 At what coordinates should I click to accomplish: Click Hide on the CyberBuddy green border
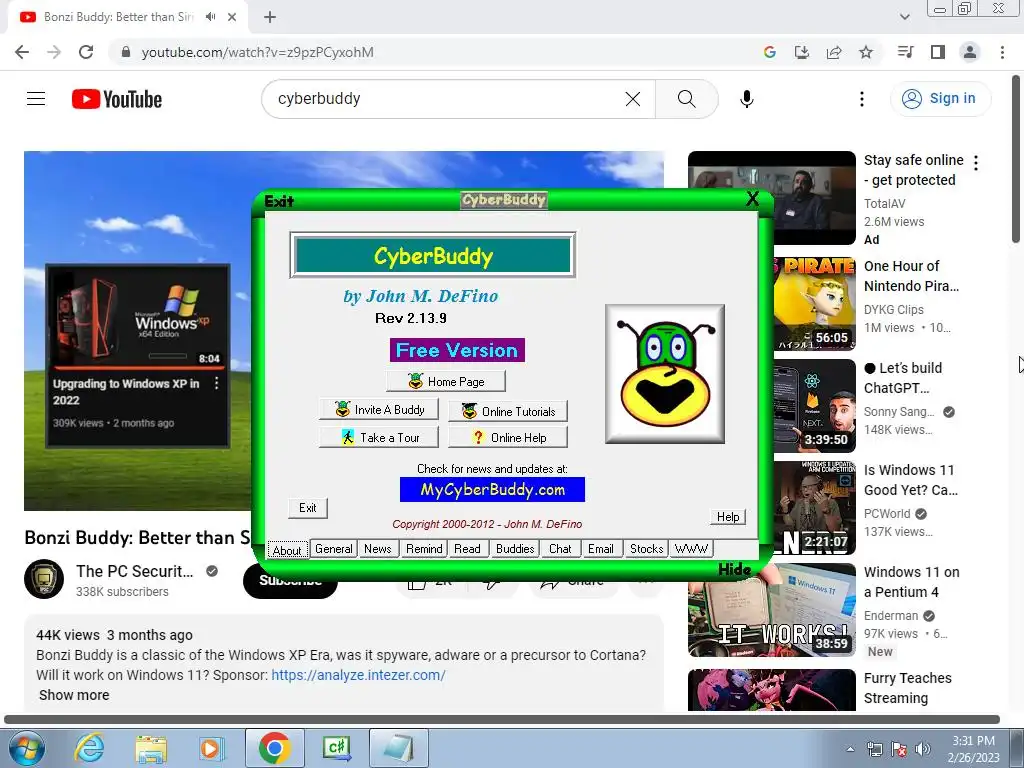(x=735, y=569)
